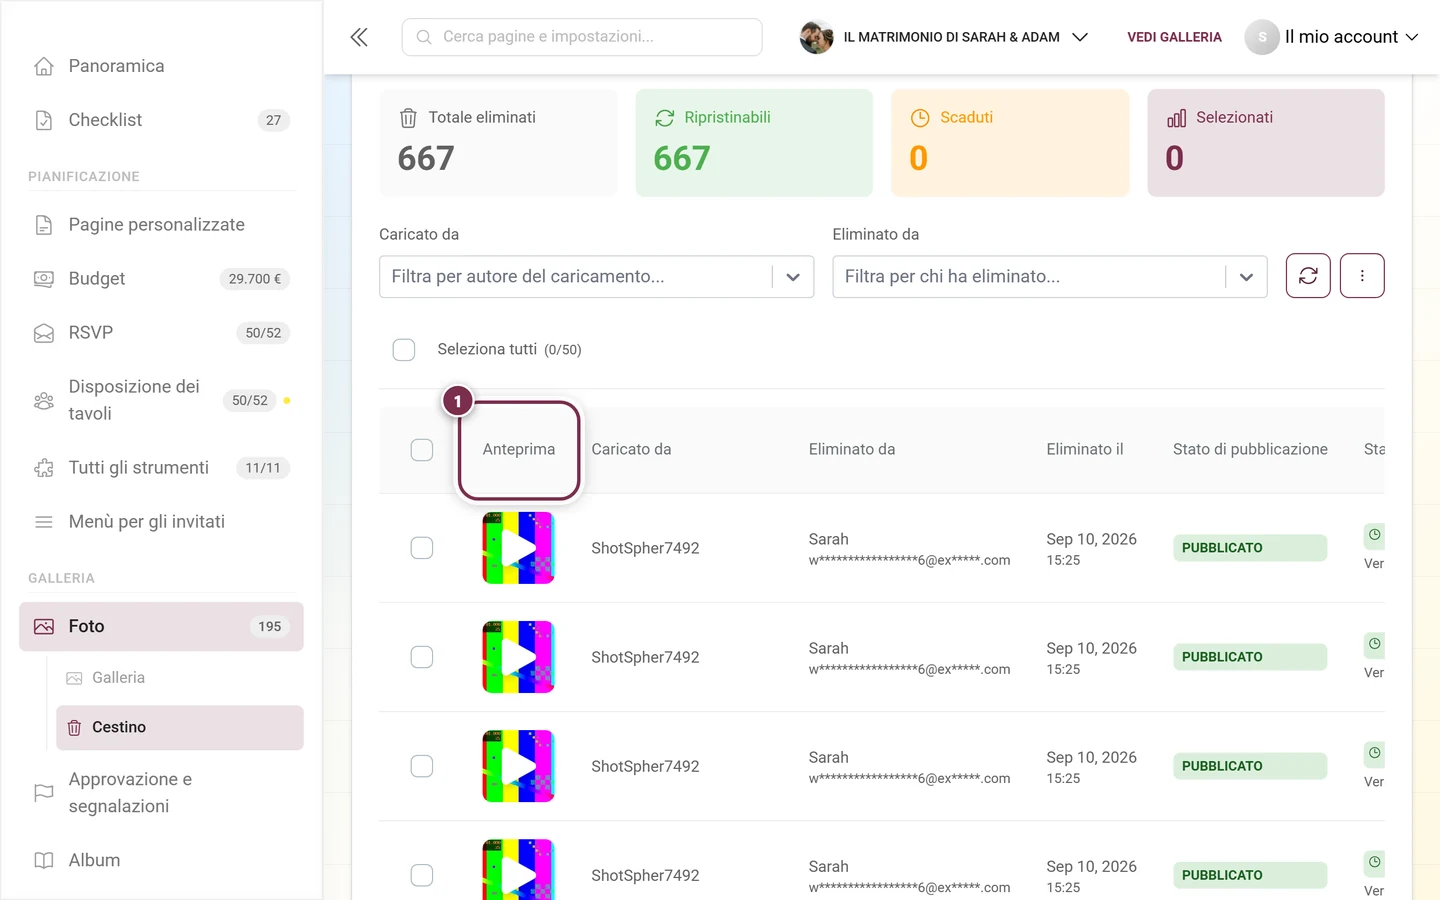The image size is (1440, 900).
Task: Click the Album book icon
Action: coord(44,860)
